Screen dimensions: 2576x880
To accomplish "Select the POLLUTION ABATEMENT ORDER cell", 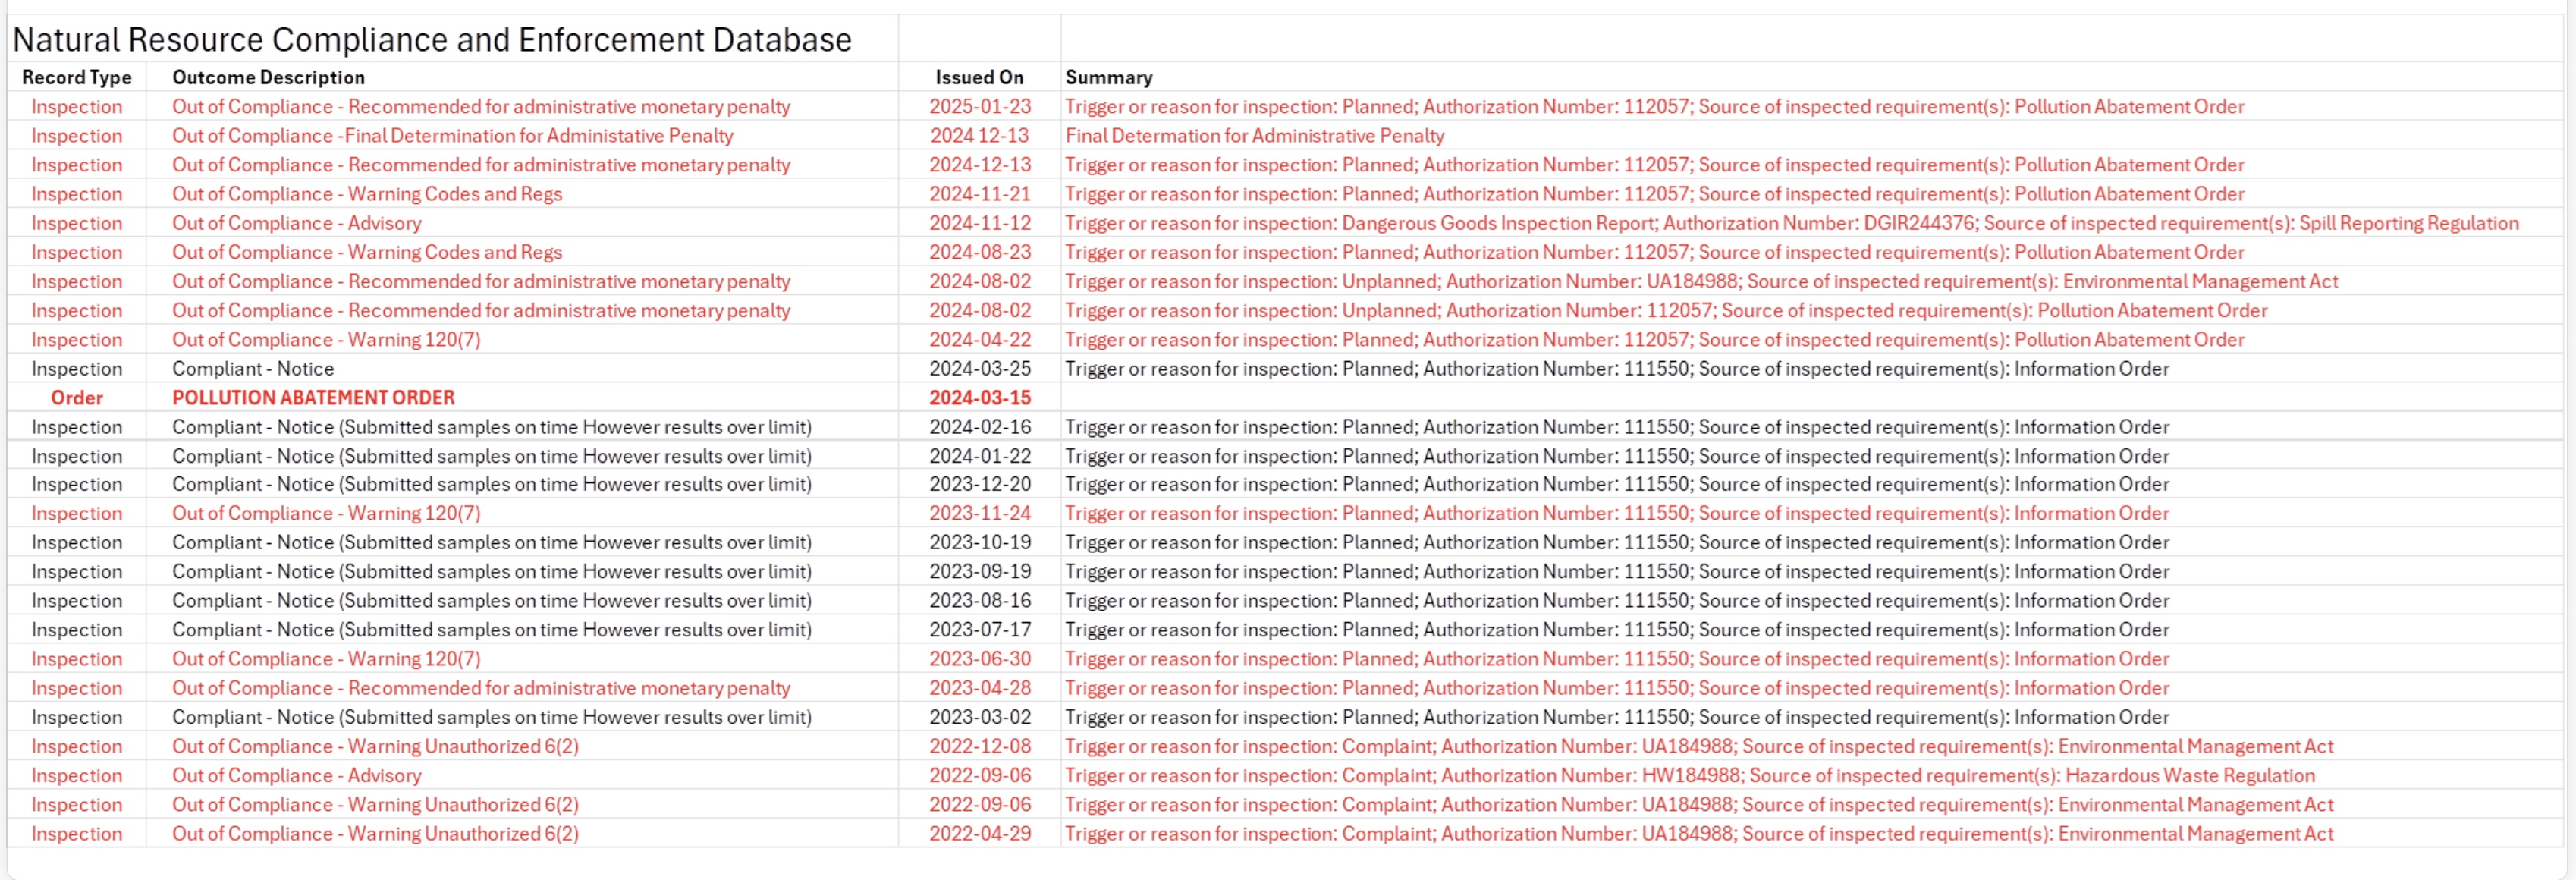I will click(313, 398).
